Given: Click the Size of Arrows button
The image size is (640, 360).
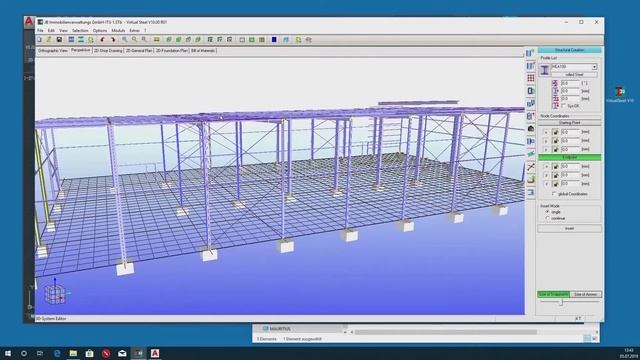Looking at the screenshot, I should 586,294.
